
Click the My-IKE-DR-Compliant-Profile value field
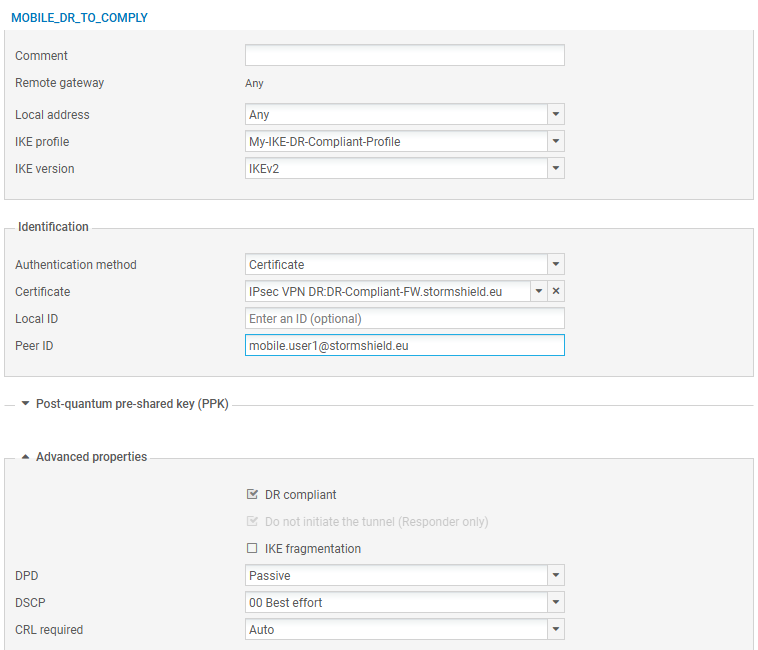[x=396, y=142]
